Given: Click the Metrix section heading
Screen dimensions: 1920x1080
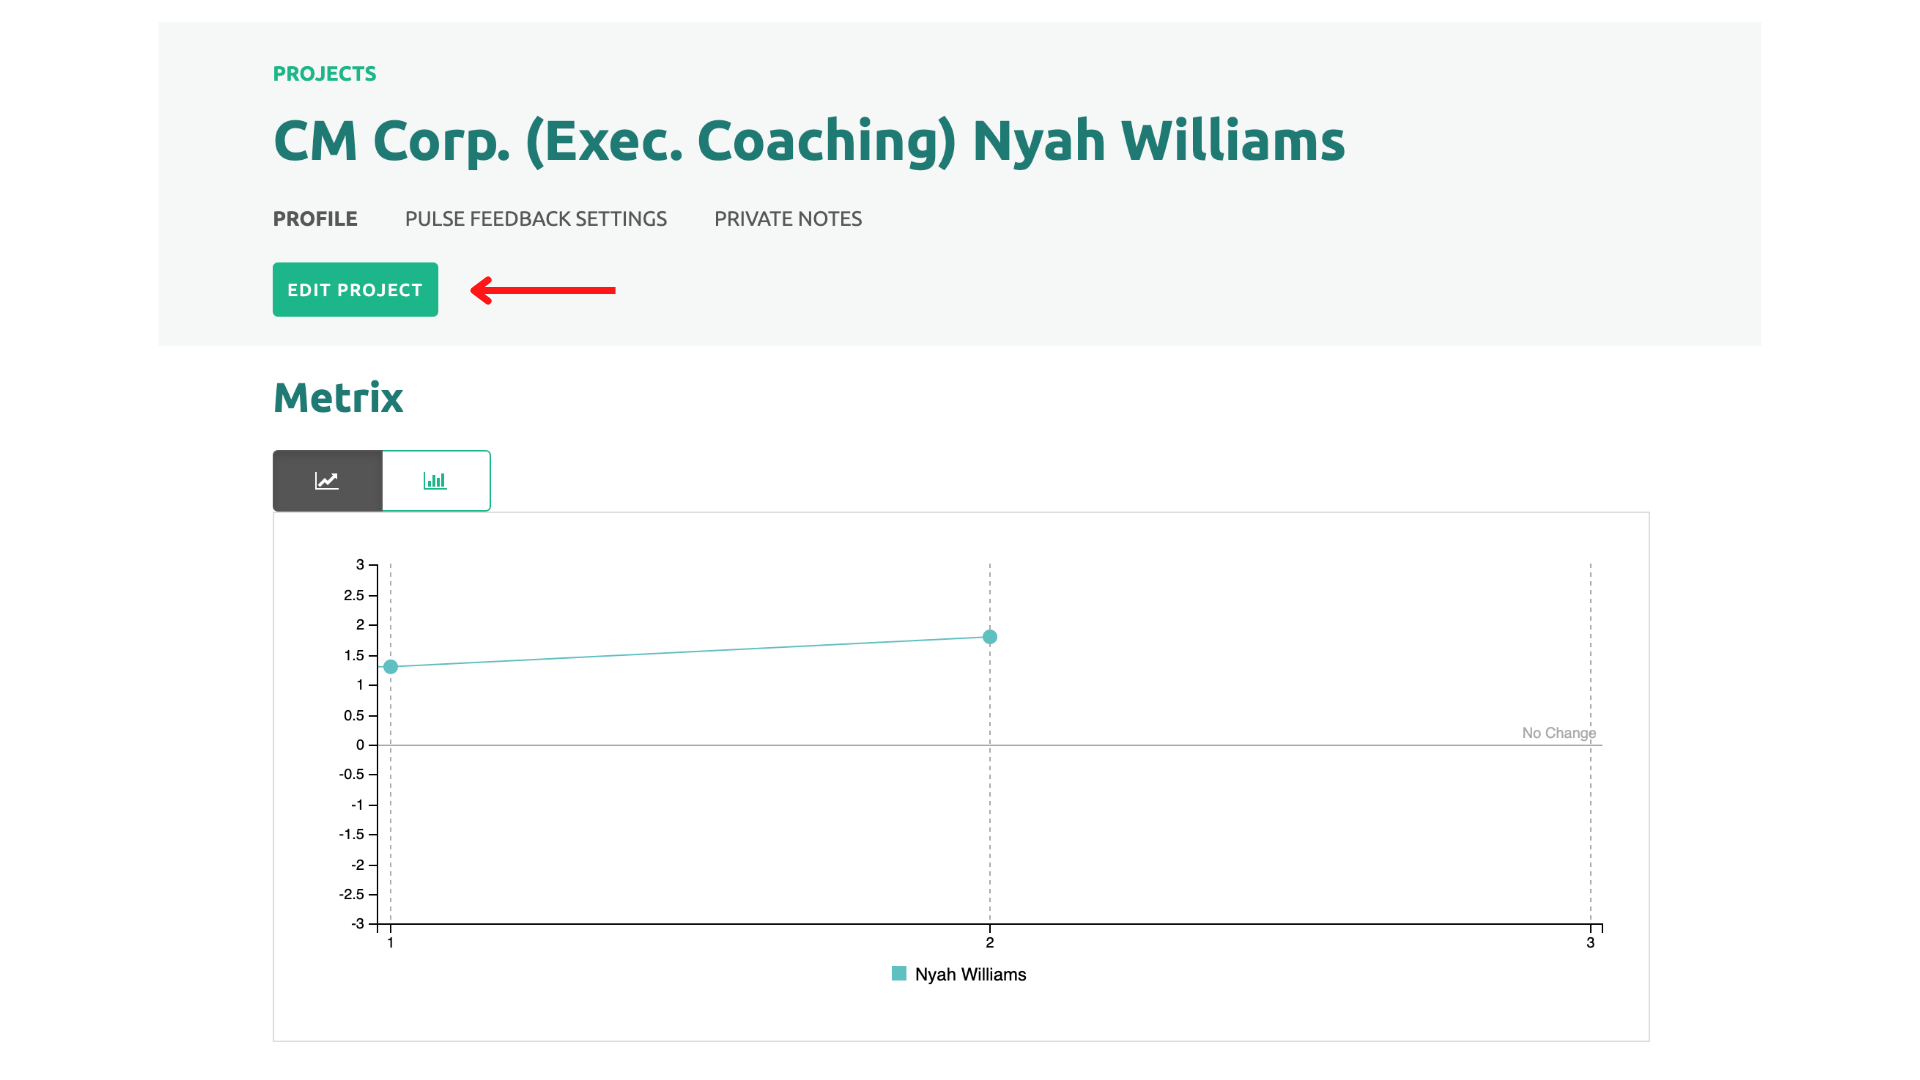Looking at the screenshot, I should [338, 398].
